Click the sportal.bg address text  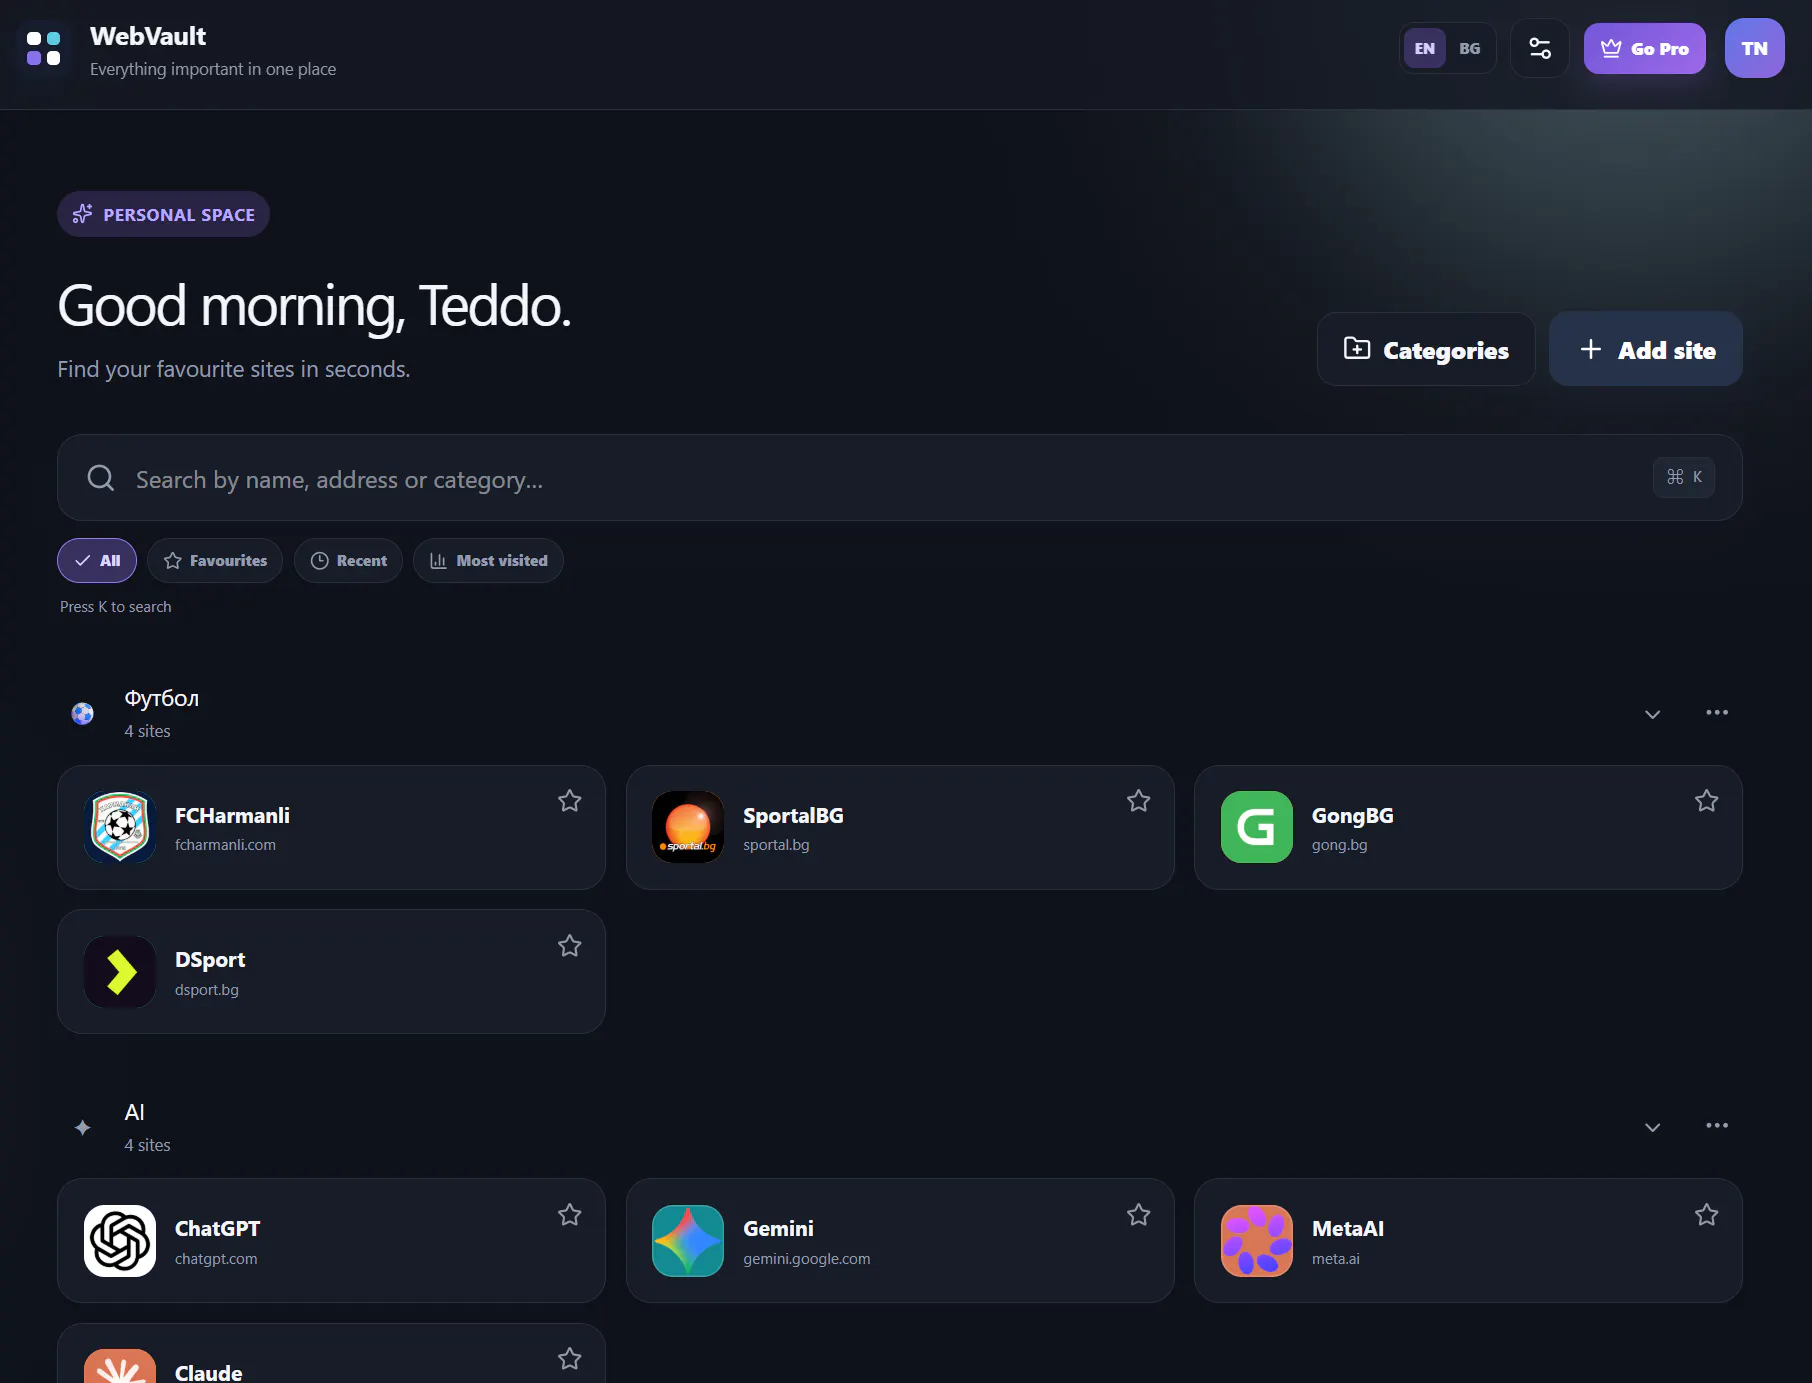point(776,845)
